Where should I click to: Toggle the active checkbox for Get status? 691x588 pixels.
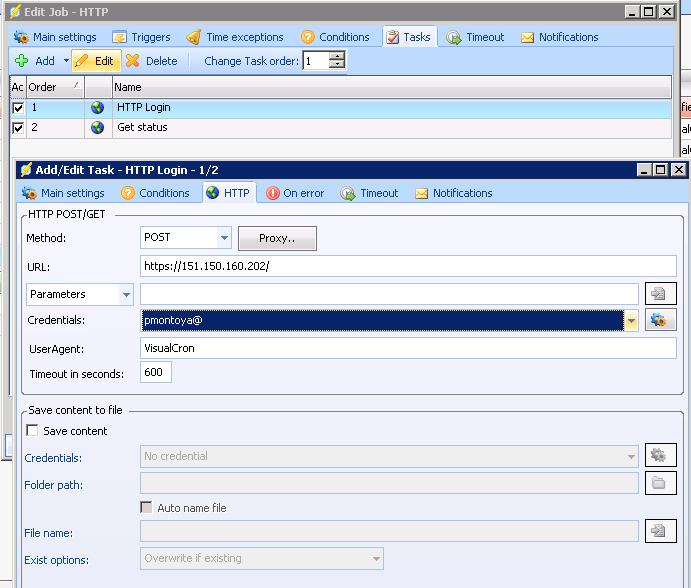coord(18,128)
